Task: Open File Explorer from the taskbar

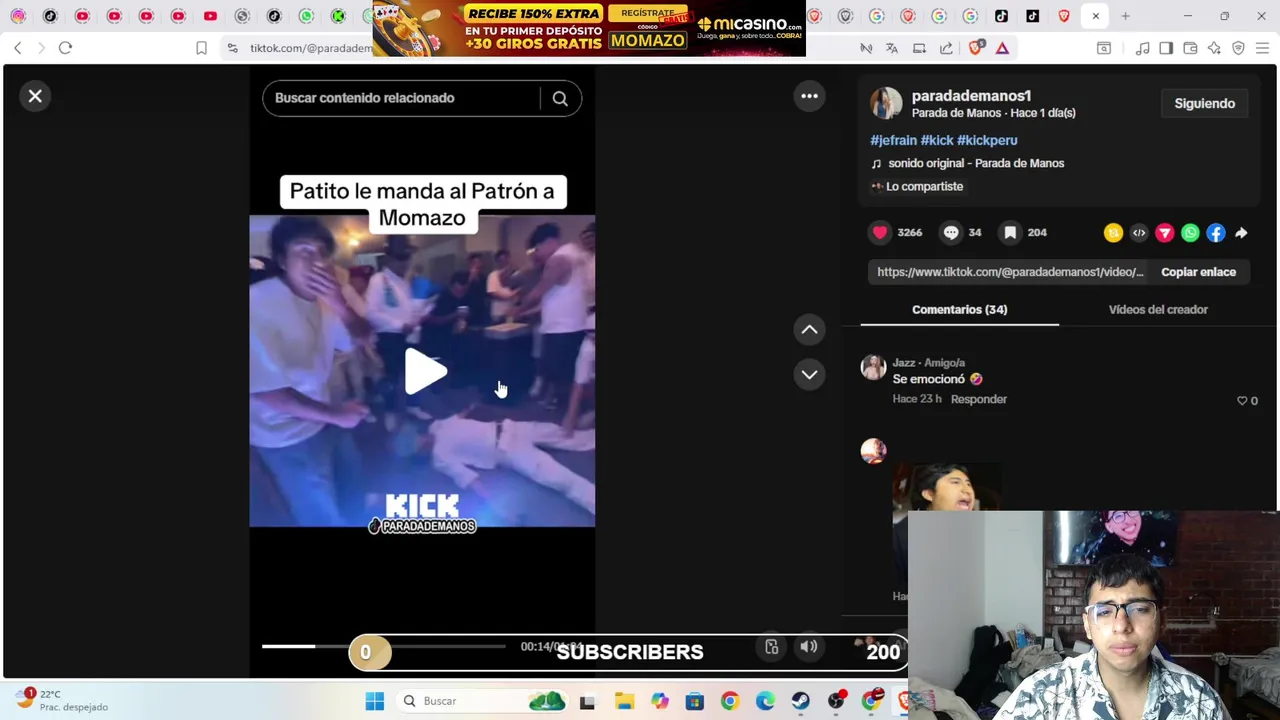Action: [x=624, y=701]
